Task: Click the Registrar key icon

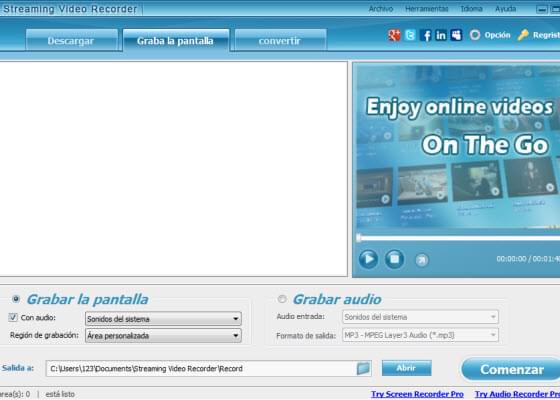Action: coord(523,35)
